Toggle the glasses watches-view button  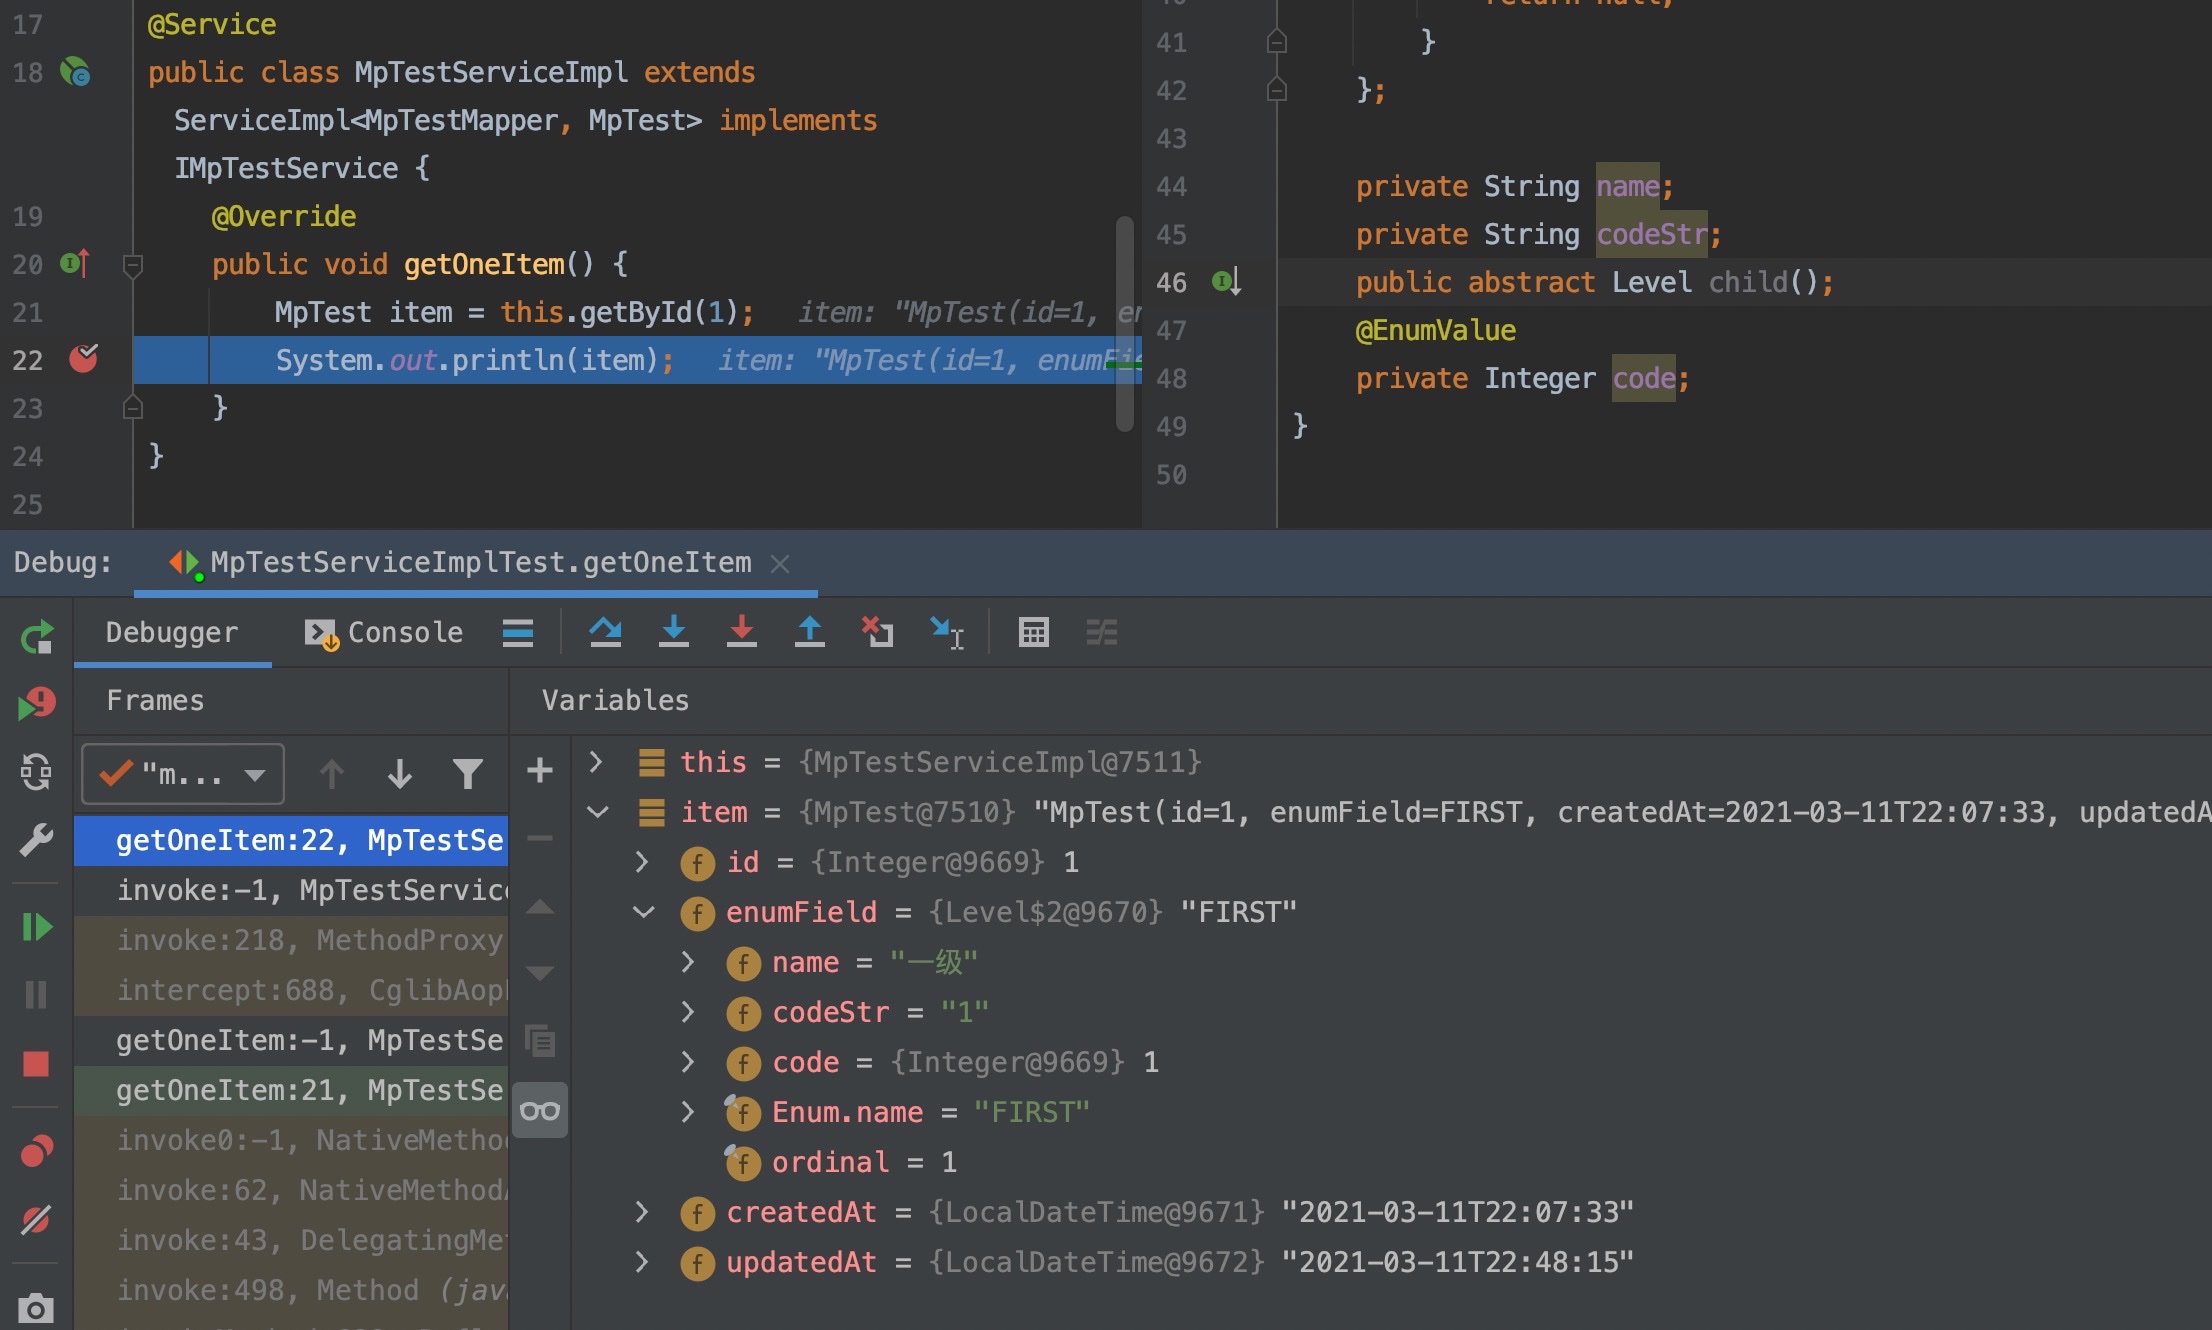[x=540, y=1111]
